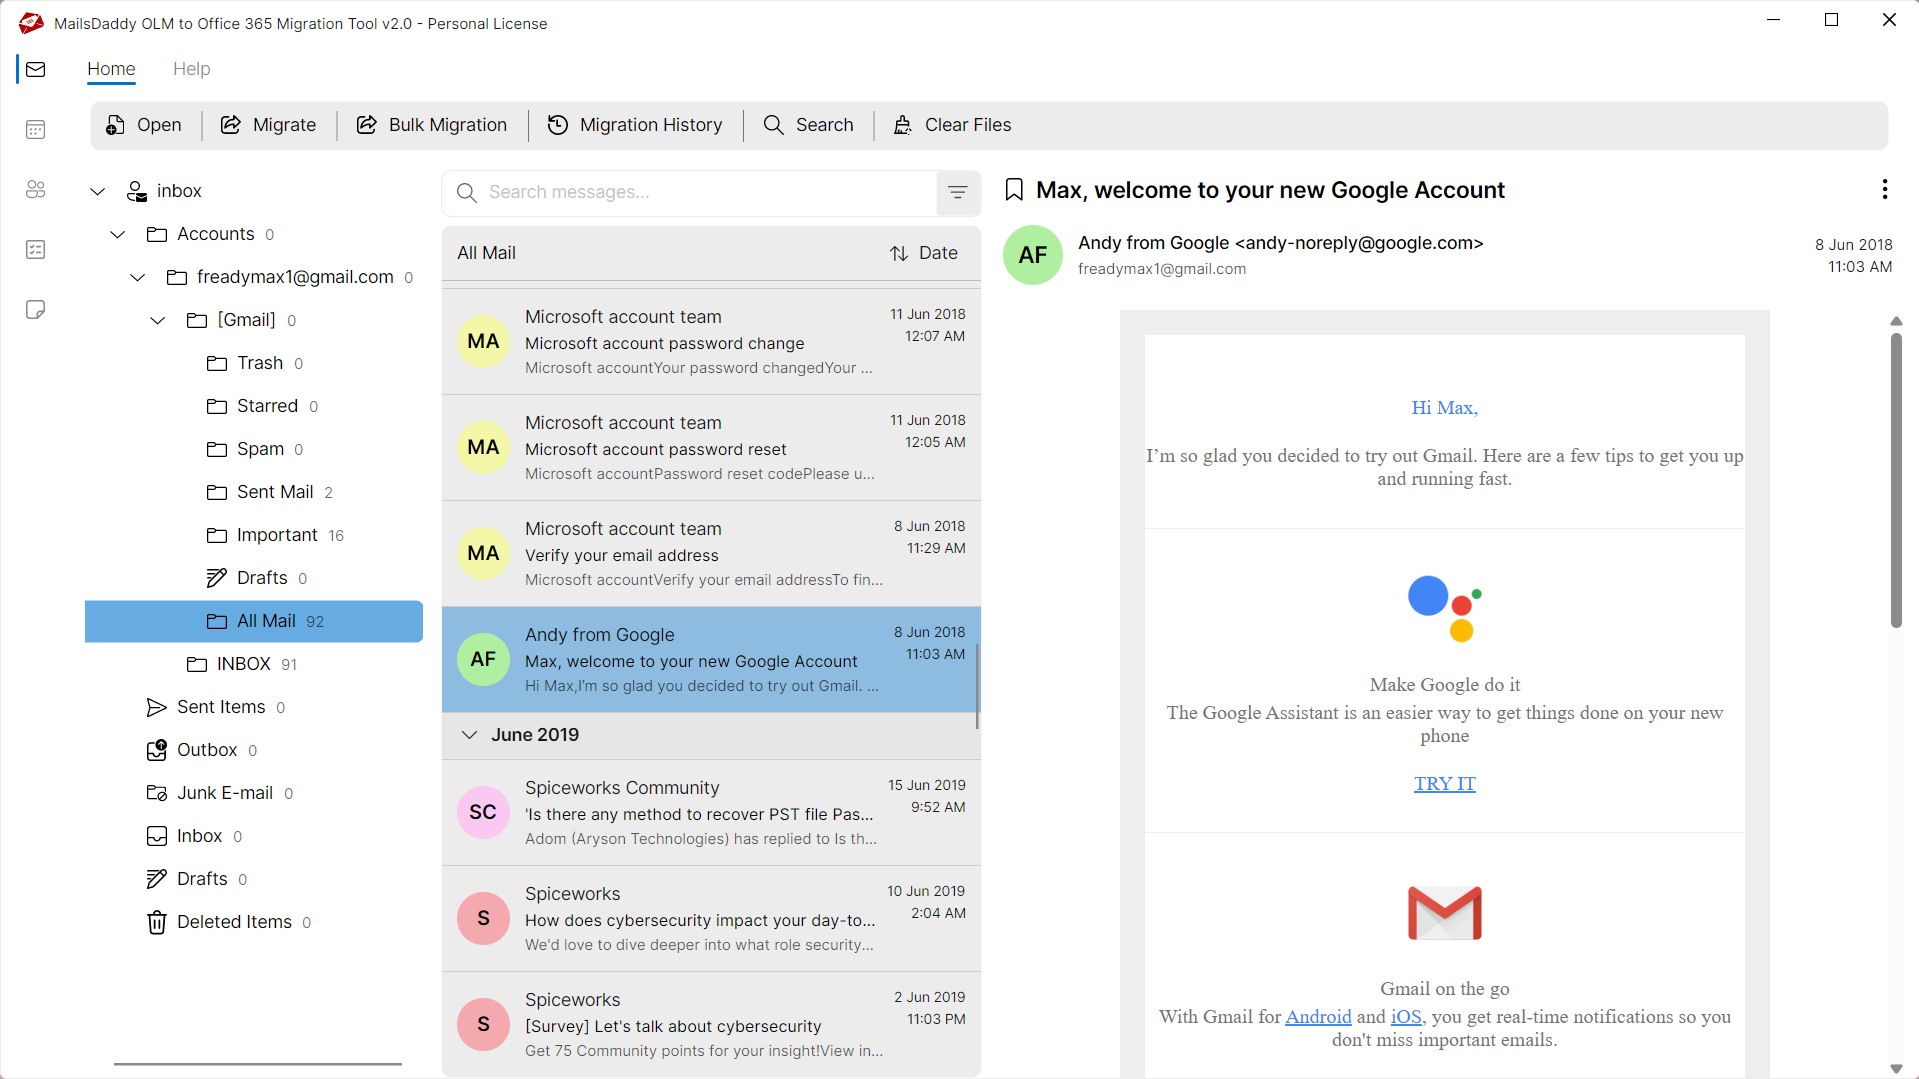Open the contacts sidebar icon
Screen dimensions: 1919x1079
tap(36, 189)
